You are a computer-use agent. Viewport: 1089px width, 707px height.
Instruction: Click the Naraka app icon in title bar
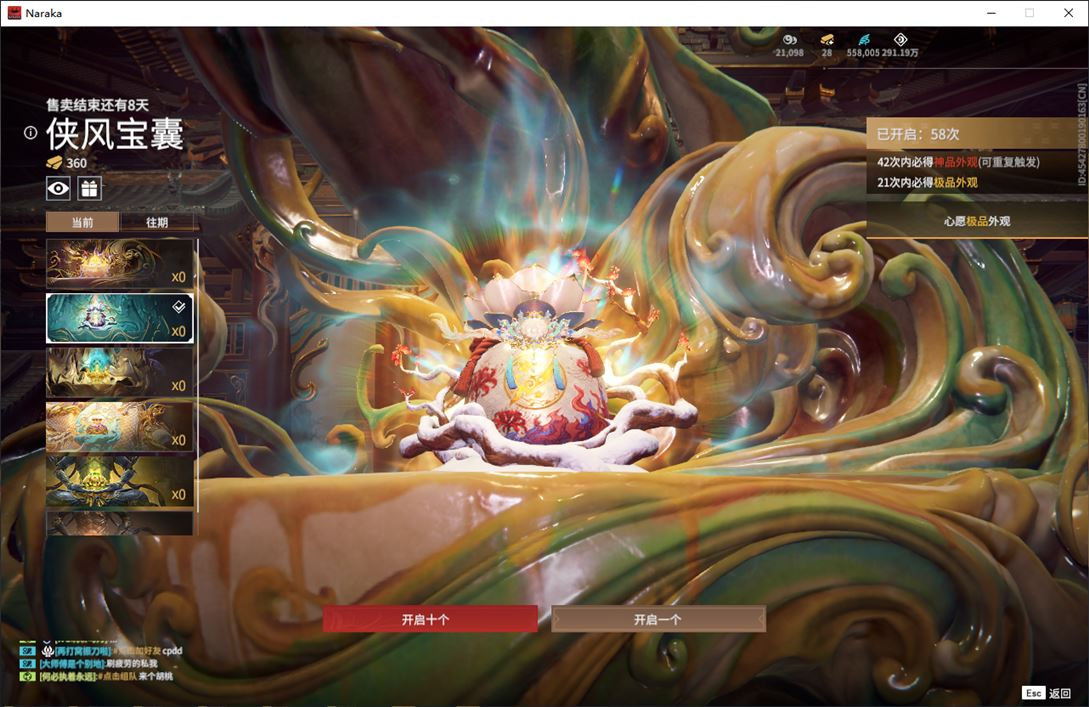pos(14,13)
